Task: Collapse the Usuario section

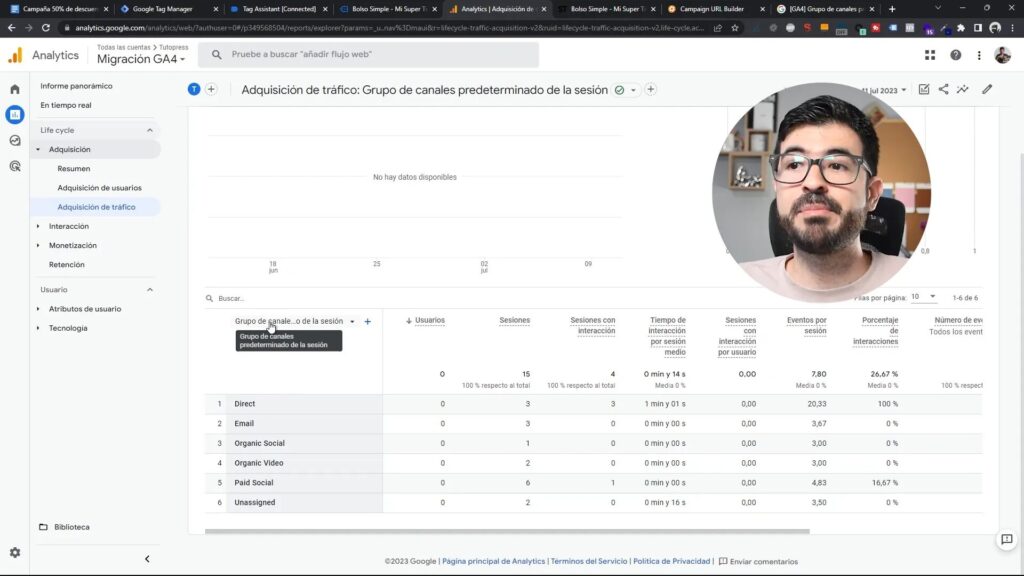Action: [x=150, y=289]
